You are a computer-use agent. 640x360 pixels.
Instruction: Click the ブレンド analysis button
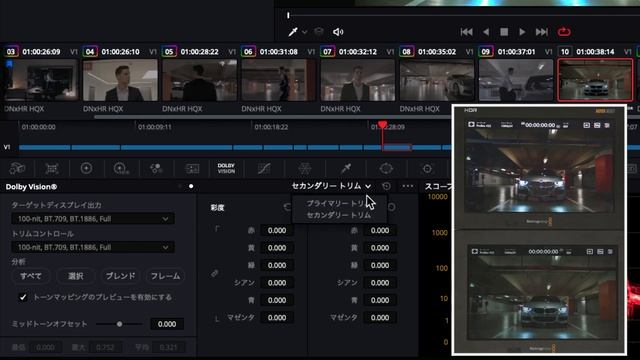click(x=120, y=276)
